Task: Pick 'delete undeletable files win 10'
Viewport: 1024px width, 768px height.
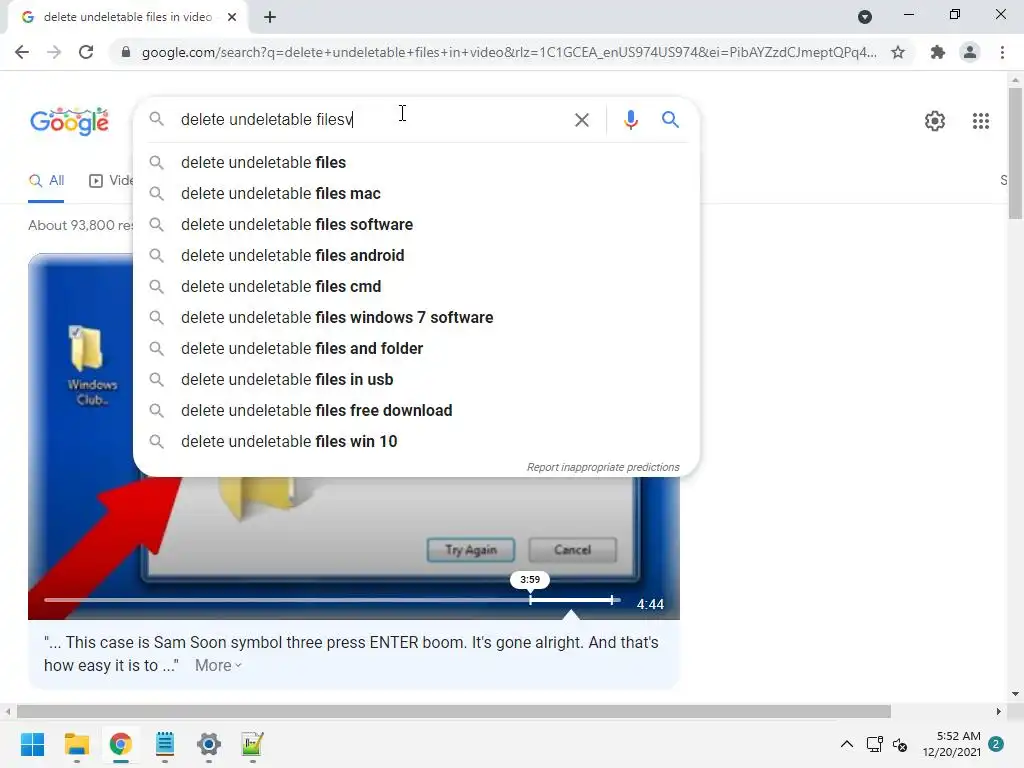Action: [416, 441]
